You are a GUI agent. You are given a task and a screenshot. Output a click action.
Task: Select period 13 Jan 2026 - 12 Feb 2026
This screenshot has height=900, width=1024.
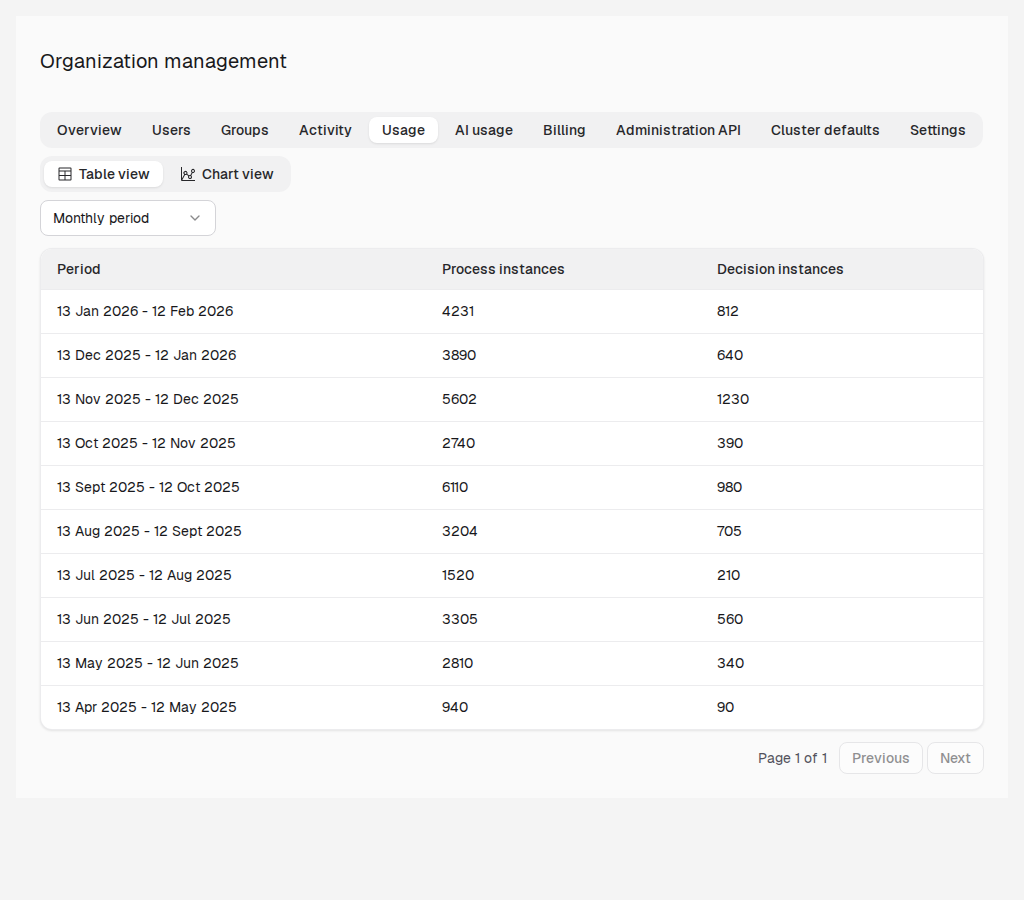(145, 312)
